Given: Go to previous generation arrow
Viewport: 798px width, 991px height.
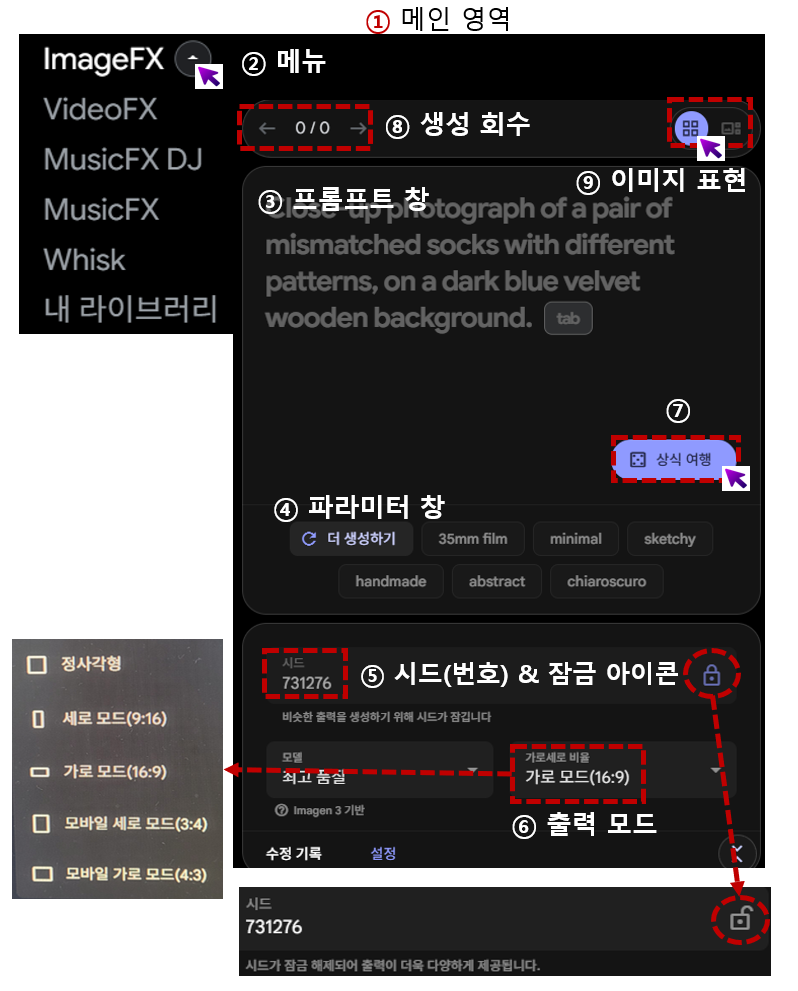Looking at the screenshot, I should 267,128.
